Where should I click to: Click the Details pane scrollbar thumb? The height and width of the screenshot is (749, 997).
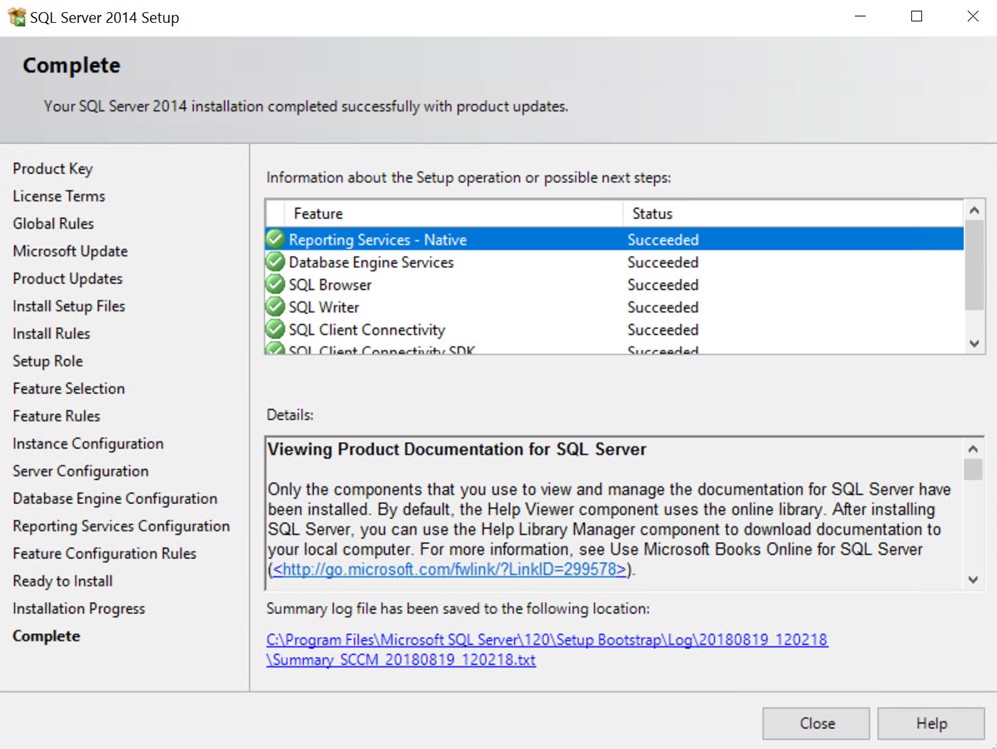[973, 469]
